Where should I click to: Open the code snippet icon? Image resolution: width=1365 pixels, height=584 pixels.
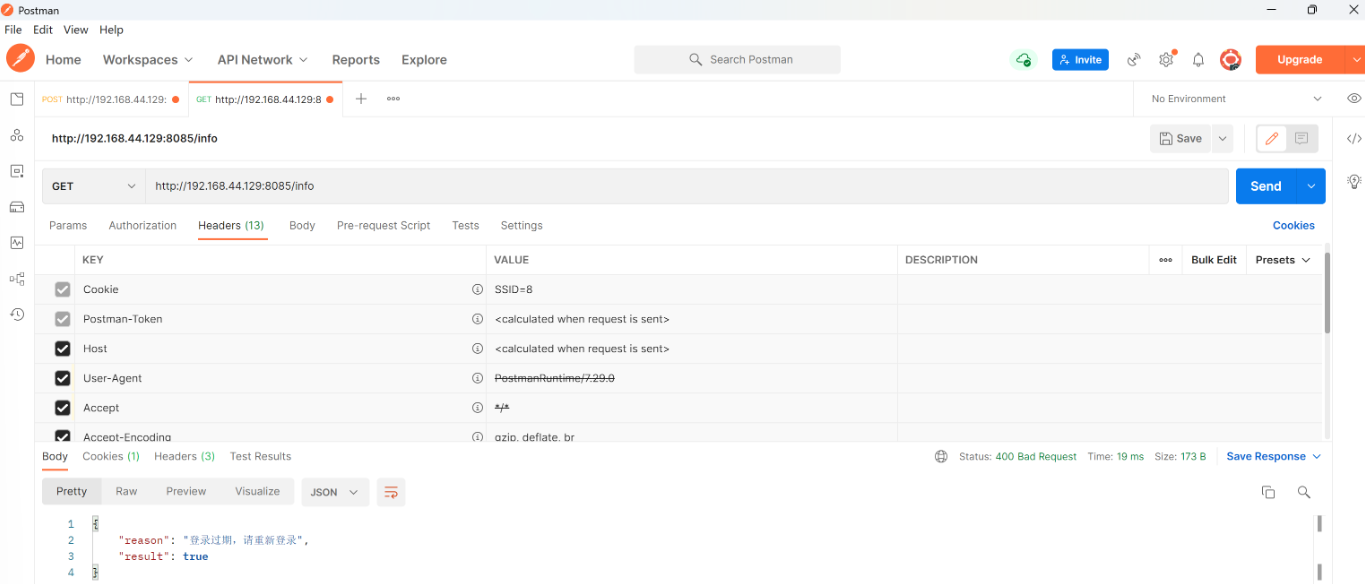1354,139
